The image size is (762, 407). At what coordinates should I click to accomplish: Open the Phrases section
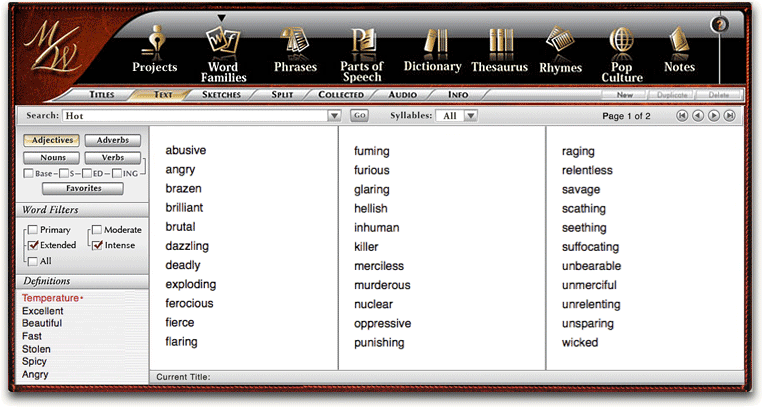click(295, 50)
